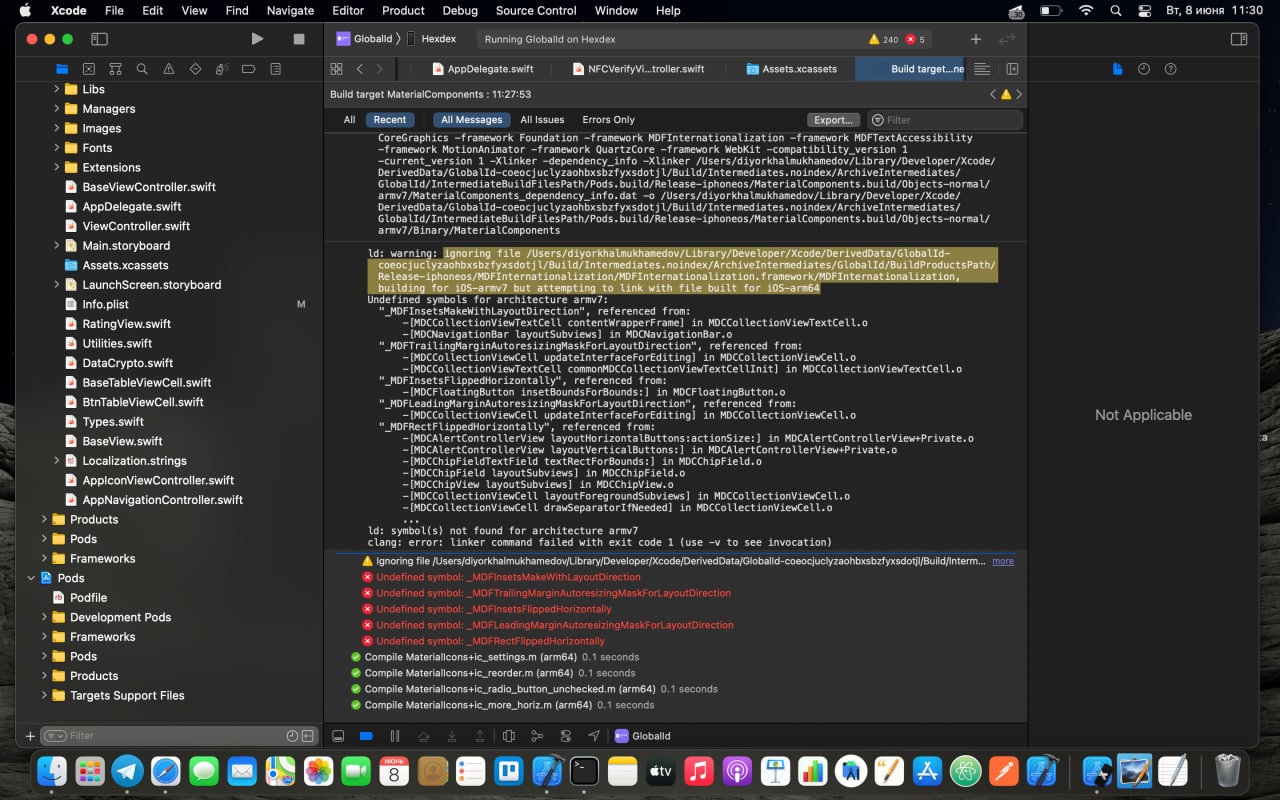Select the GlobalId scheme in the toolbar
The image size is (1280, 800).
click(366, 39)
